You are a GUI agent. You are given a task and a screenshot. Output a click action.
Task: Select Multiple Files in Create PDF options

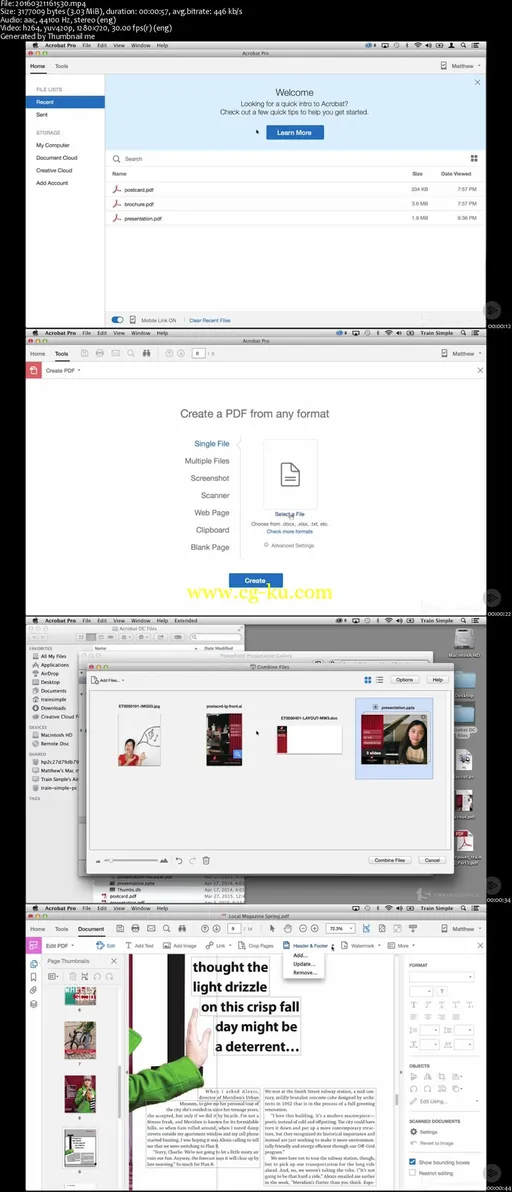coord(207,461)
